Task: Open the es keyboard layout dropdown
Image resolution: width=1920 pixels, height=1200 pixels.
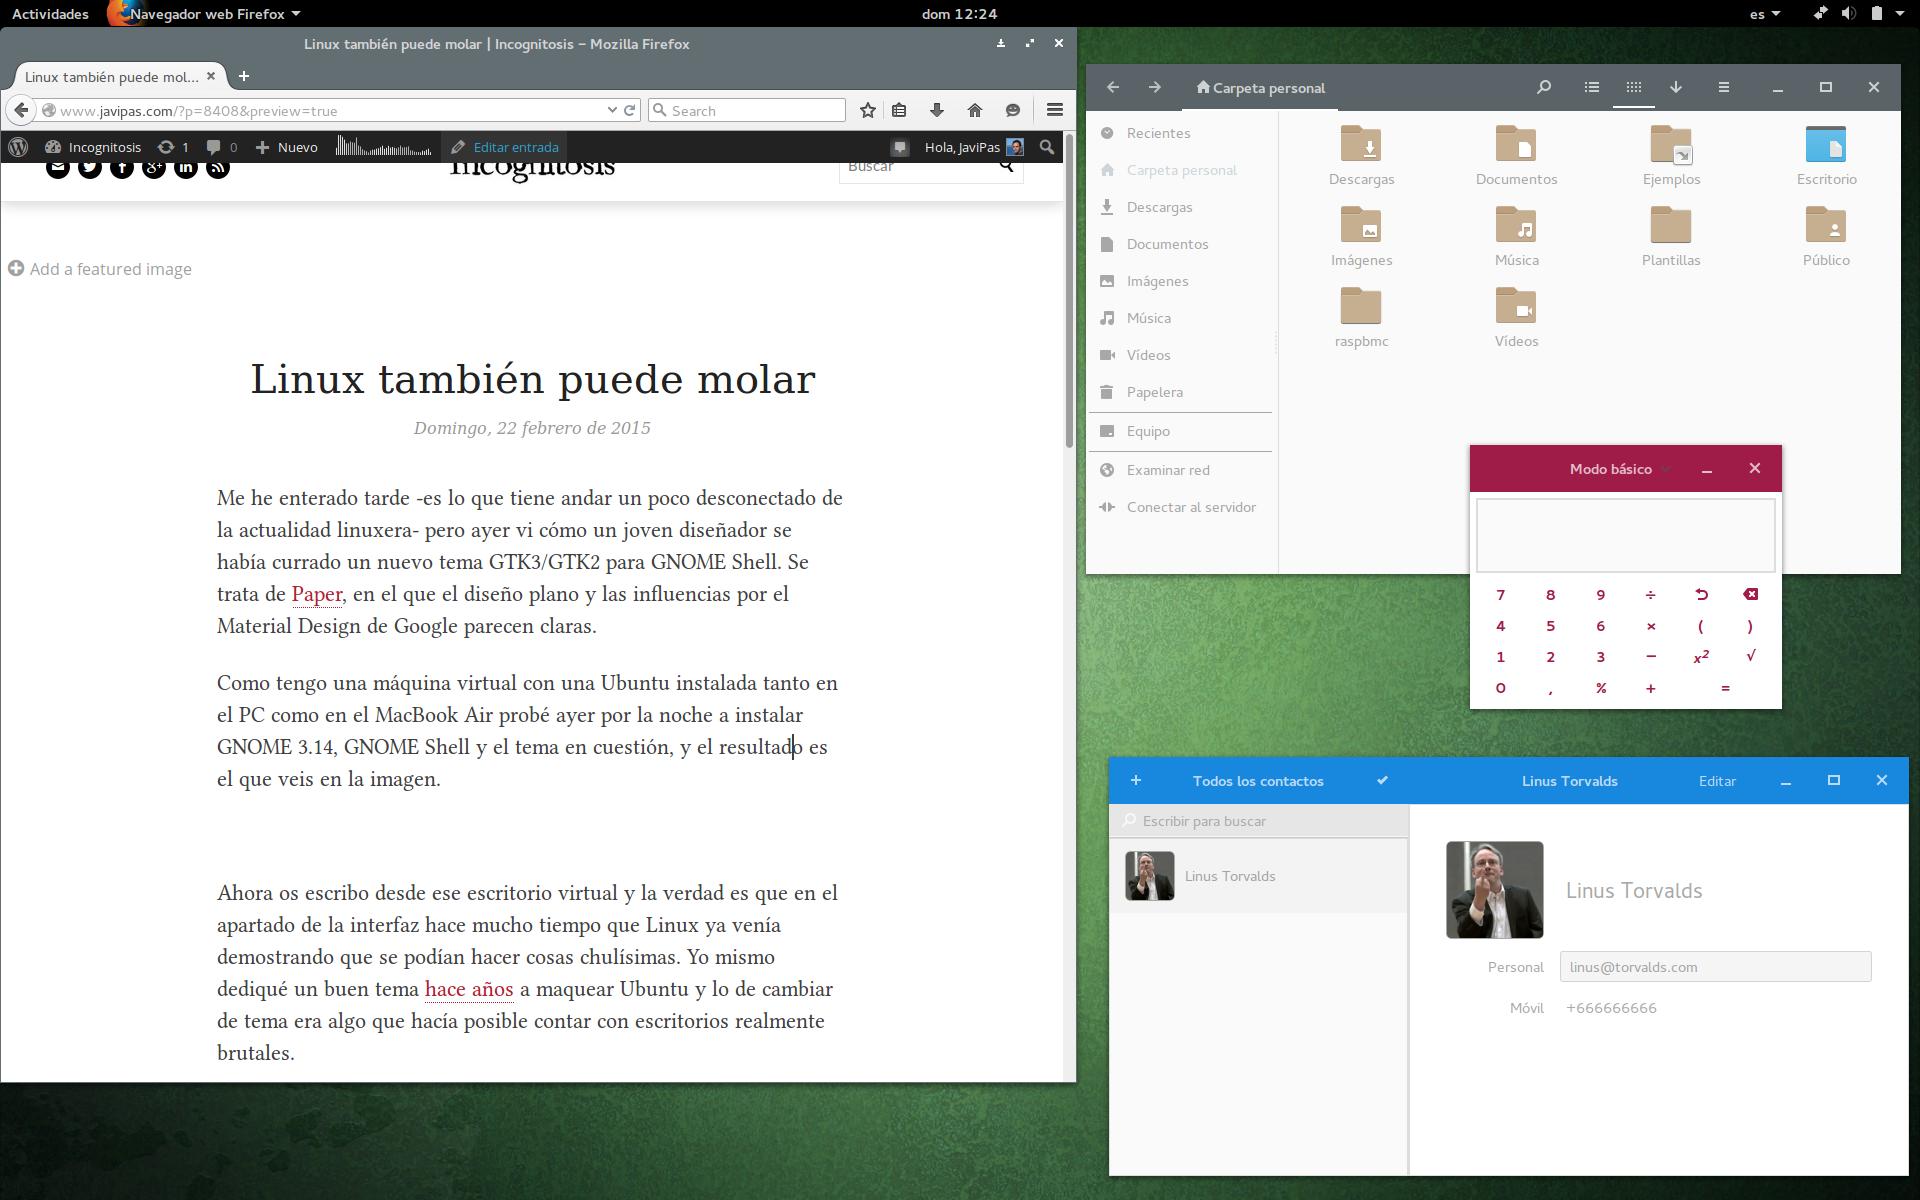Action: [x=1765, y=14]
